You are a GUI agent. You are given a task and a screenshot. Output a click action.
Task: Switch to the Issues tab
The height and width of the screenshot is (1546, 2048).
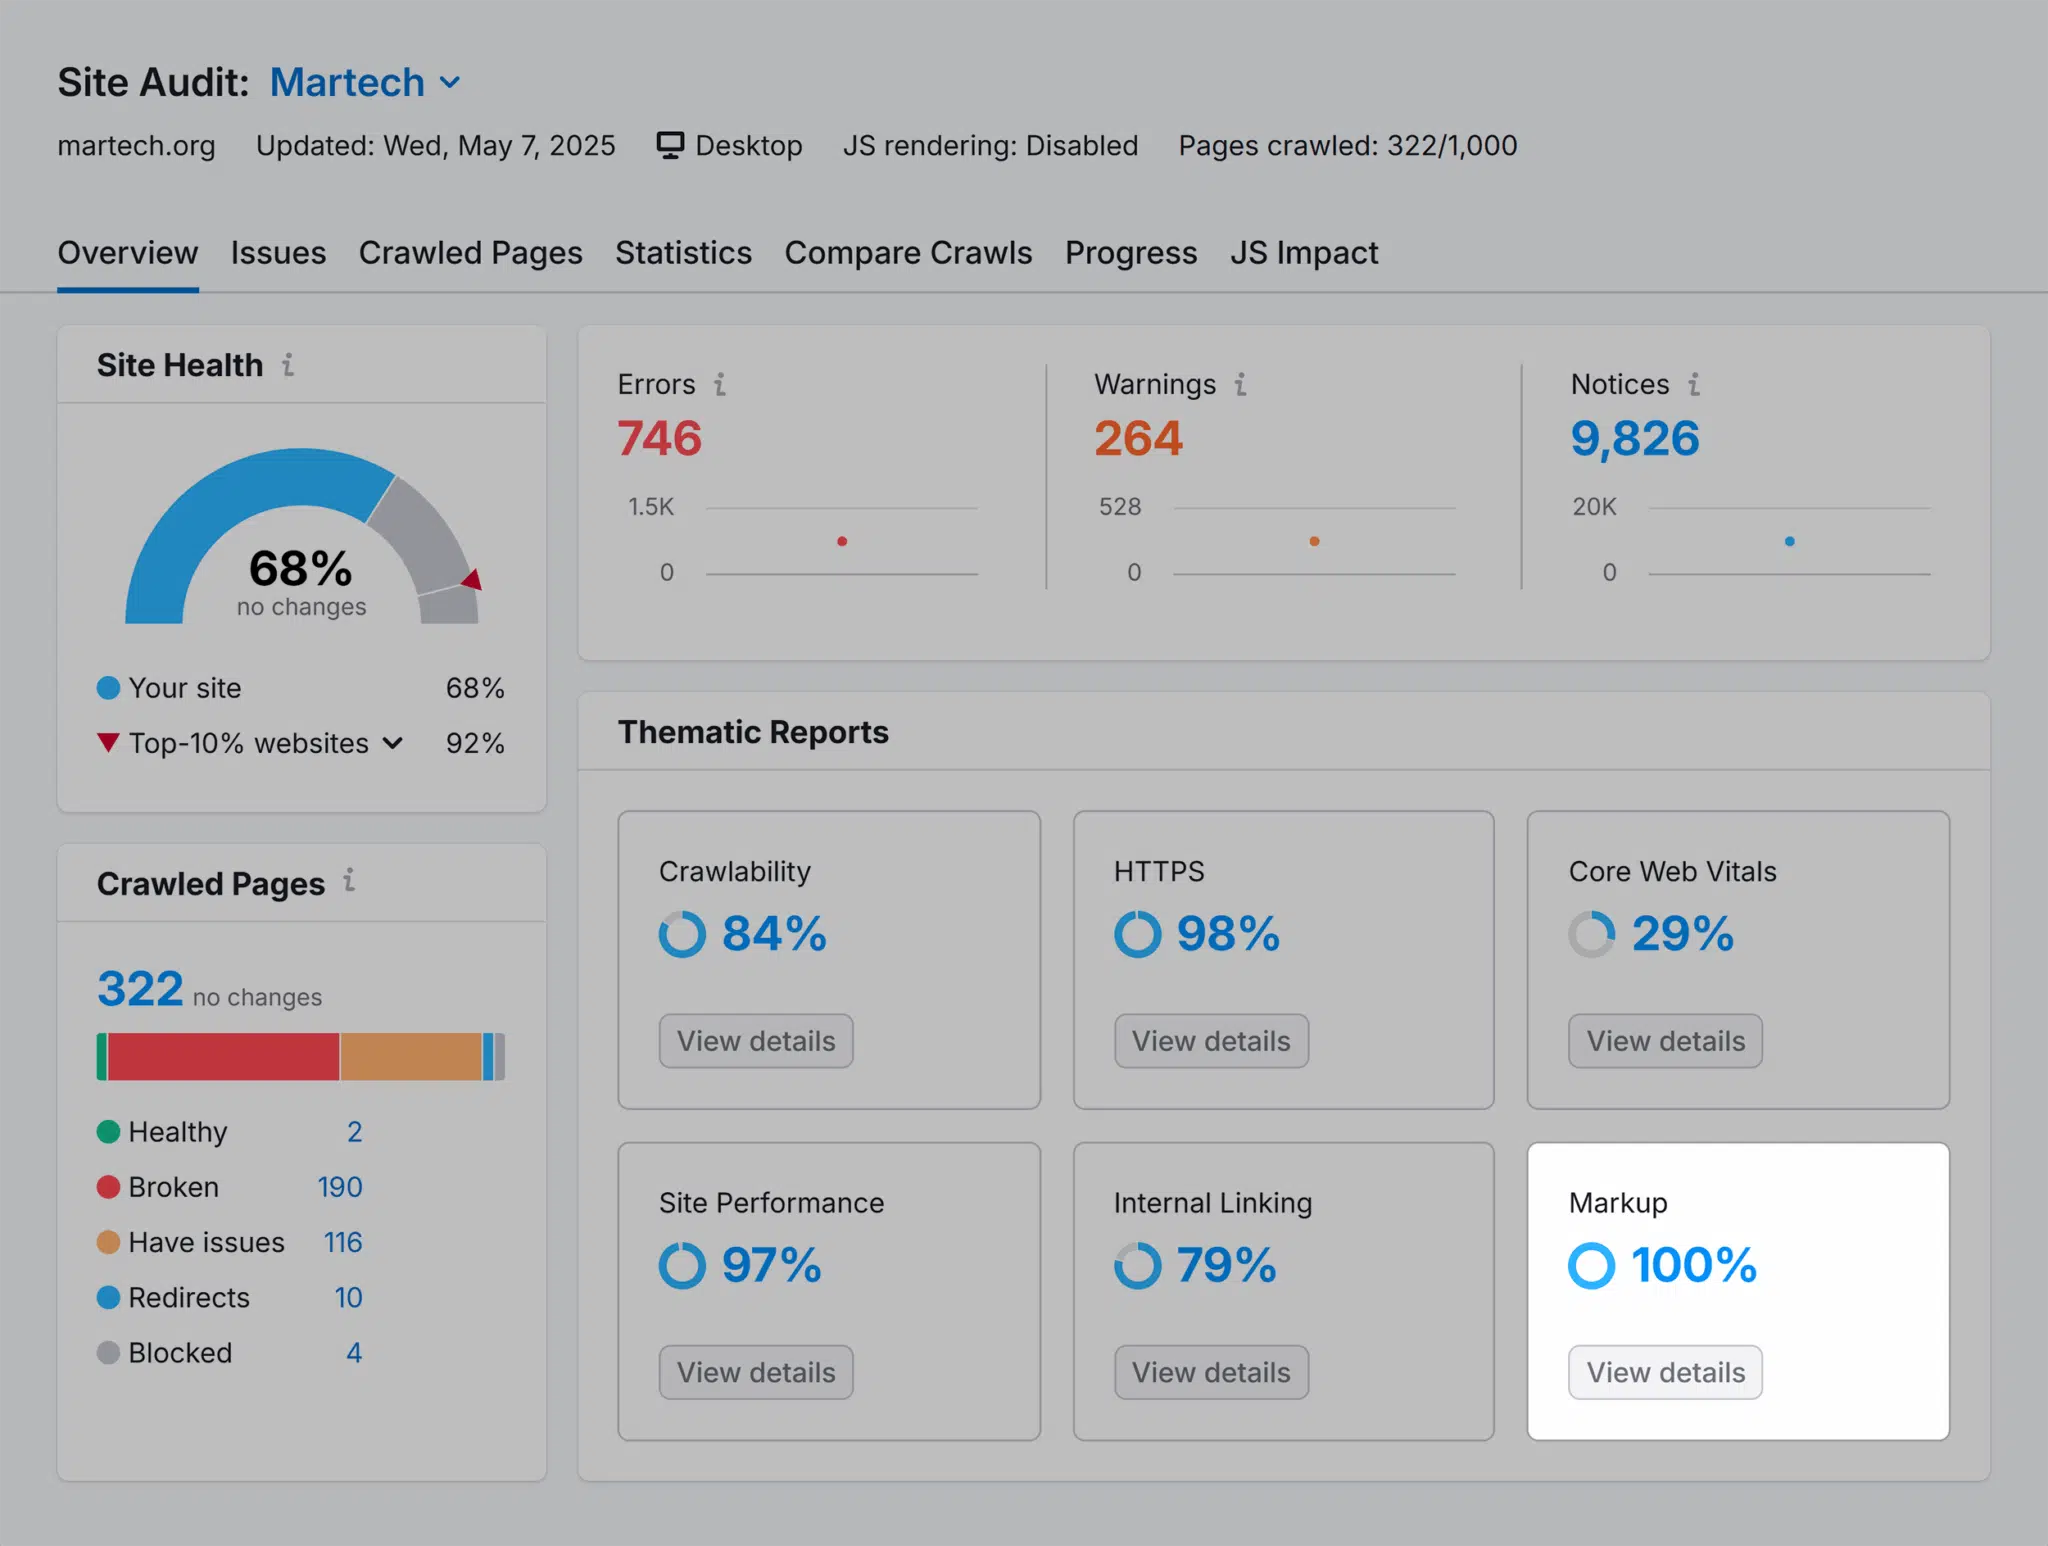coord(278,253)
